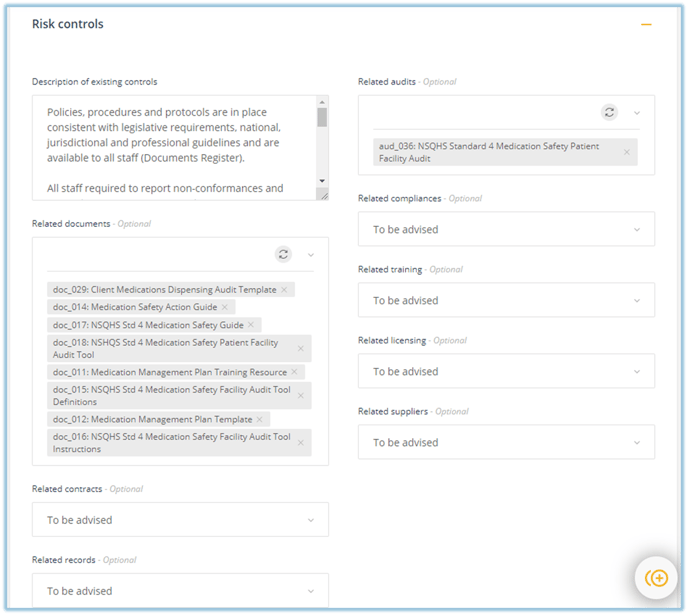Open the Related suppliers dropdown
This screenshot has width=688, height=615.
(x=506, y=442)
